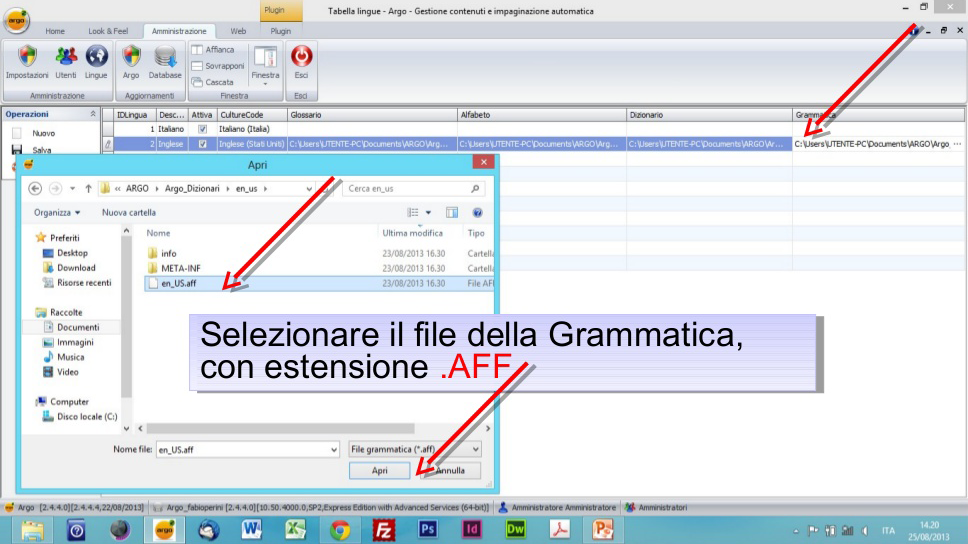Click the CultureCode column header
968x544 pixels.
[x=252, y=115]
